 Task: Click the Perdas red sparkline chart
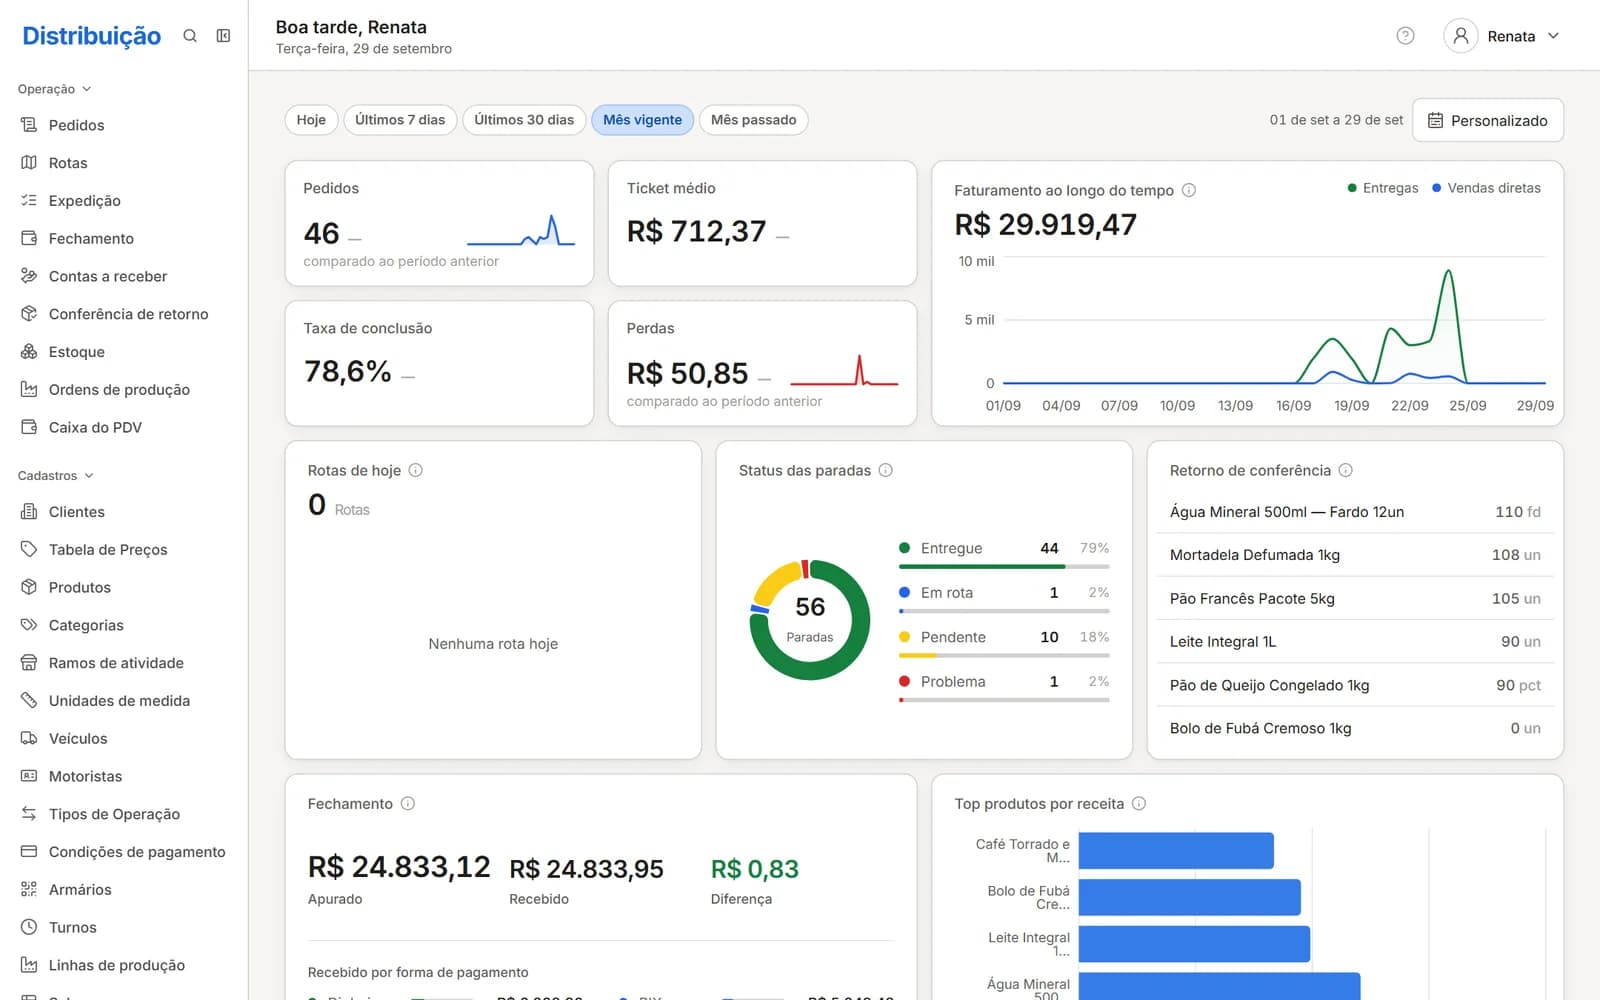844,371
